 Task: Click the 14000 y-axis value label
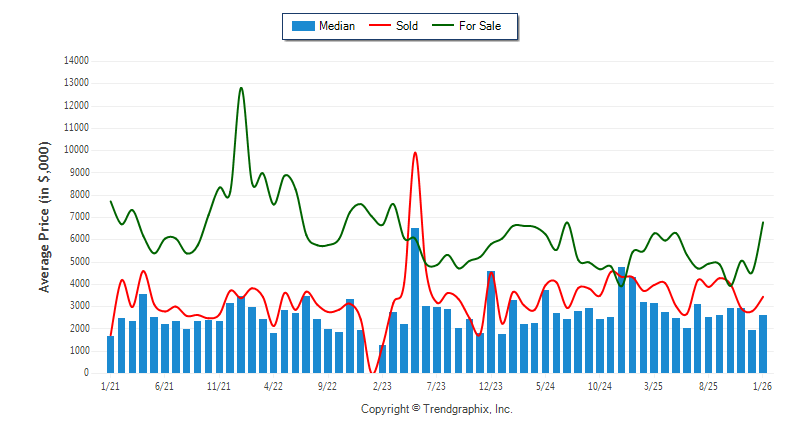75,61
